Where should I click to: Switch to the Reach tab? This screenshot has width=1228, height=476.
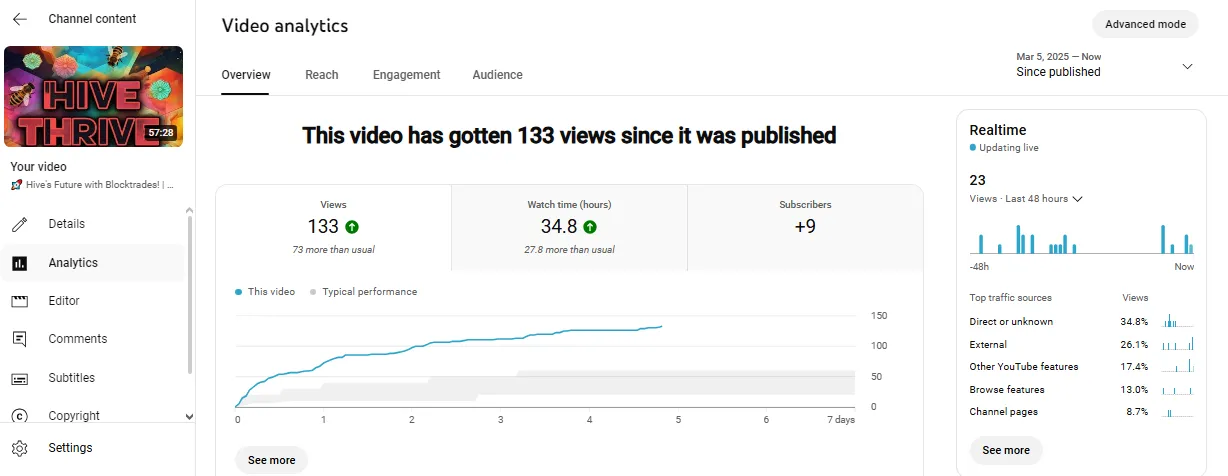point(322,75)
